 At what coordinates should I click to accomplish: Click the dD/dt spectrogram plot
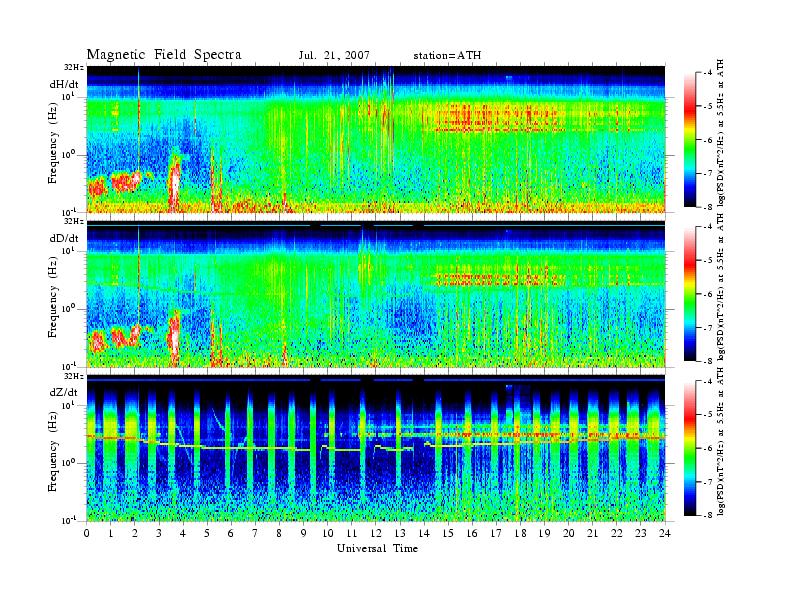376,294
